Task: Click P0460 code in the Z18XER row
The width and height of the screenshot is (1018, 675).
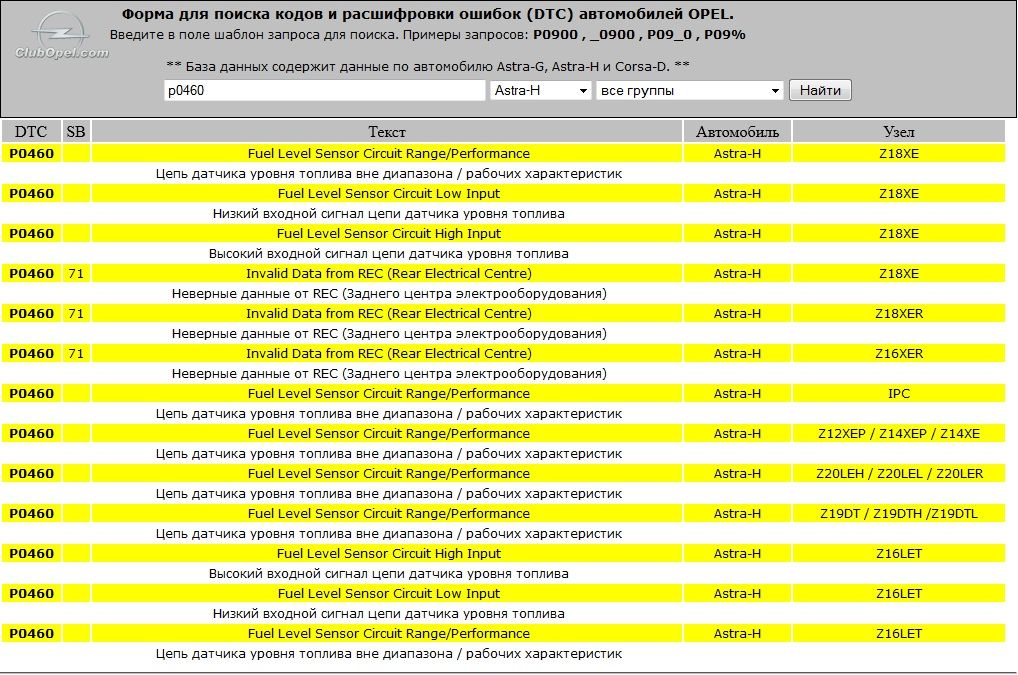Action: 31,313
